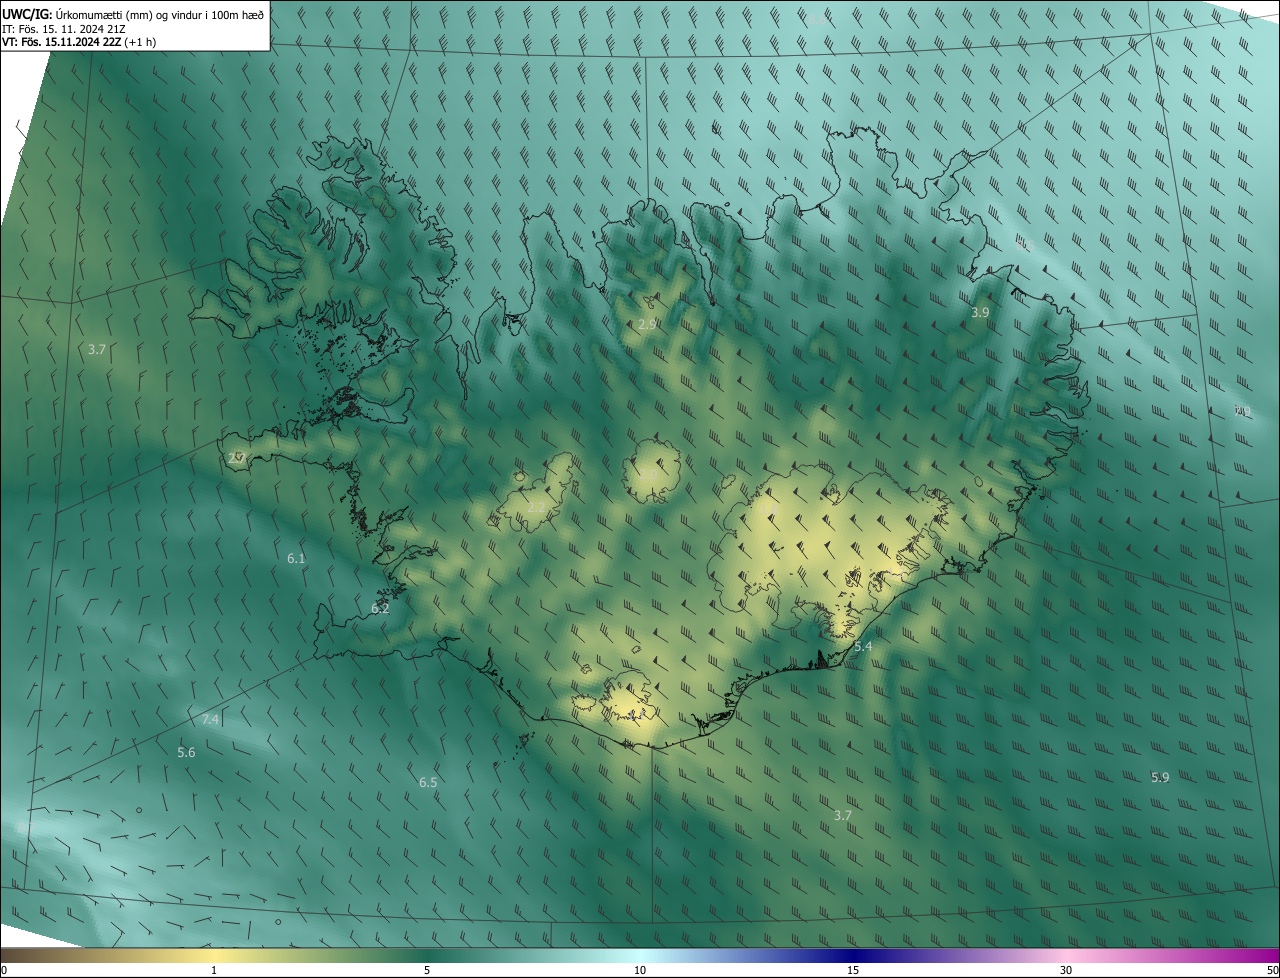Click the 6.5 value south of Reykjanes
Viewport: 1280px width, 978px height.
click(428, 783)
